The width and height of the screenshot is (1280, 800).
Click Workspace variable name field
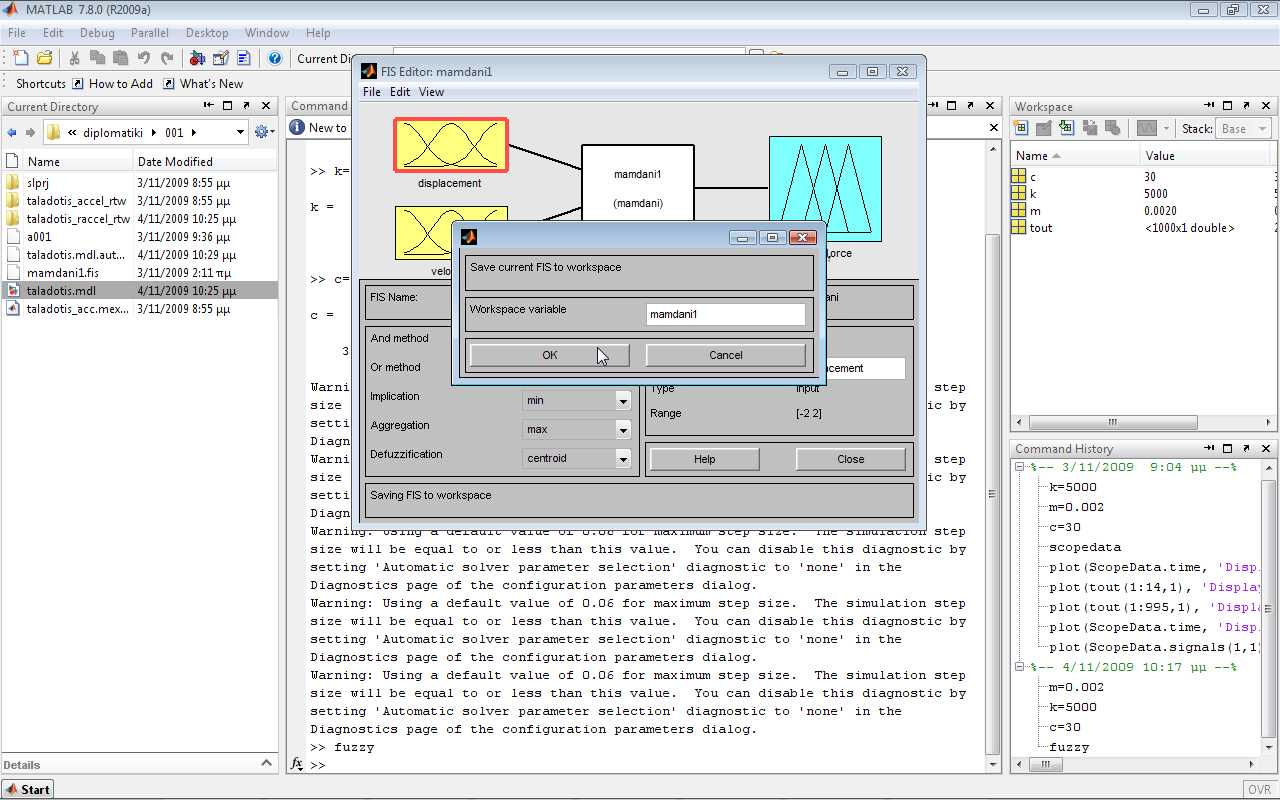pyautogui.click(x=726, y=314)
